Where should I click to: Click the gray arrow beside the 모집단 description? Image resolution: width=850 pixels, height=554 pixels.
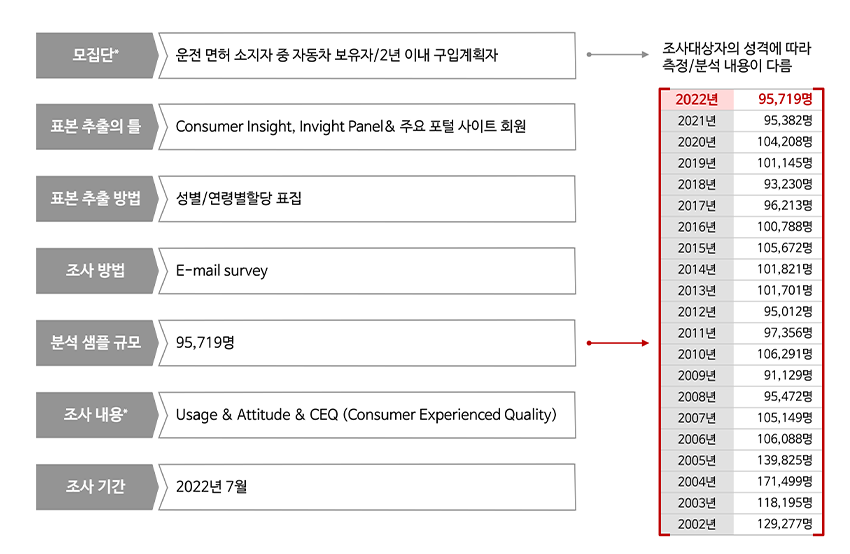[617, 55]
